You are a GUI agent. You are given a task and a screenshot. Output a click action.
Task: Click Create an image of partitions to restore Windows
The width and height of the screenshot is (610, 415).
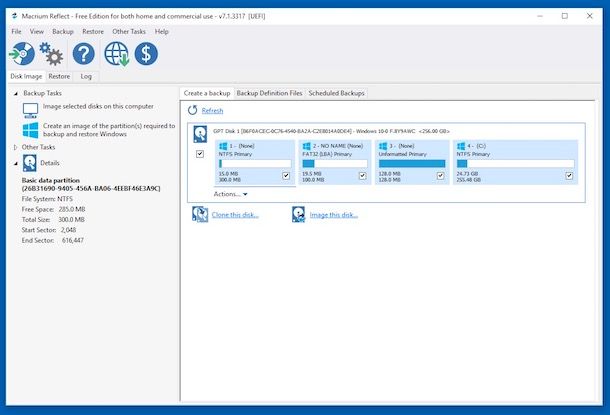pos(109,130)
